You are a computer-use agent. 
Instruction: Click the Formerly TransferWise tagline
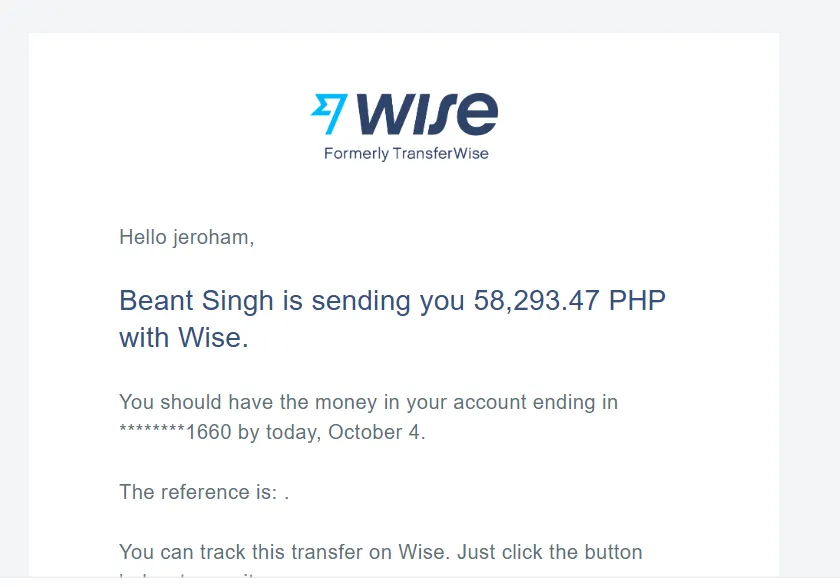click(x=406, y=154)
